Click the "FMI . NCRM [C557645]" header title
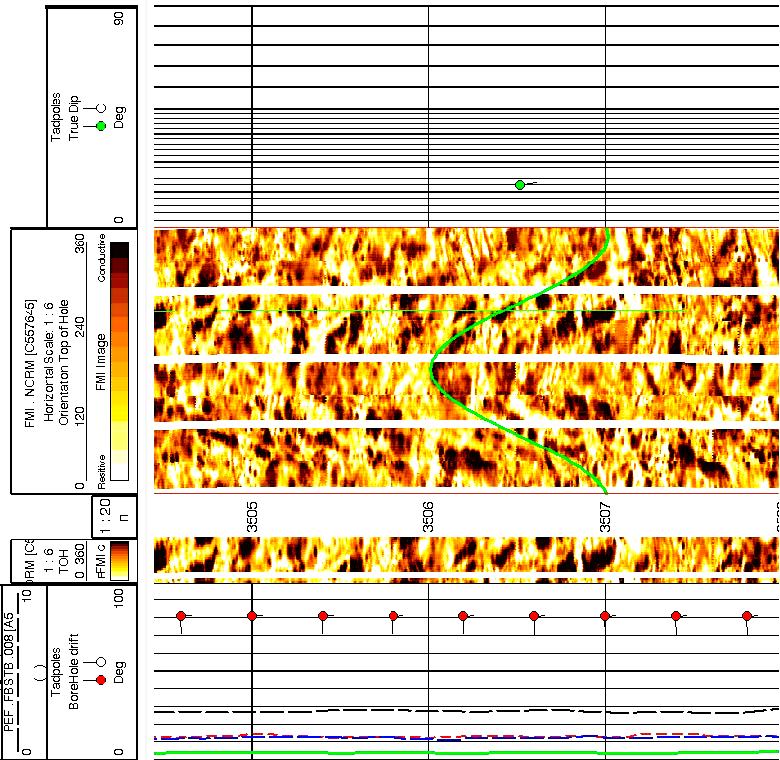This screenshot has height=760, width=780. point(30,362)
